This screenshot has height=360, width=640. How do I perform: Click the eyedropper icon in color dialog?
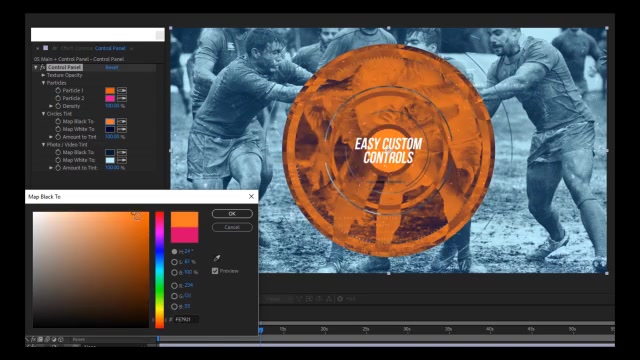click(217, 258)
